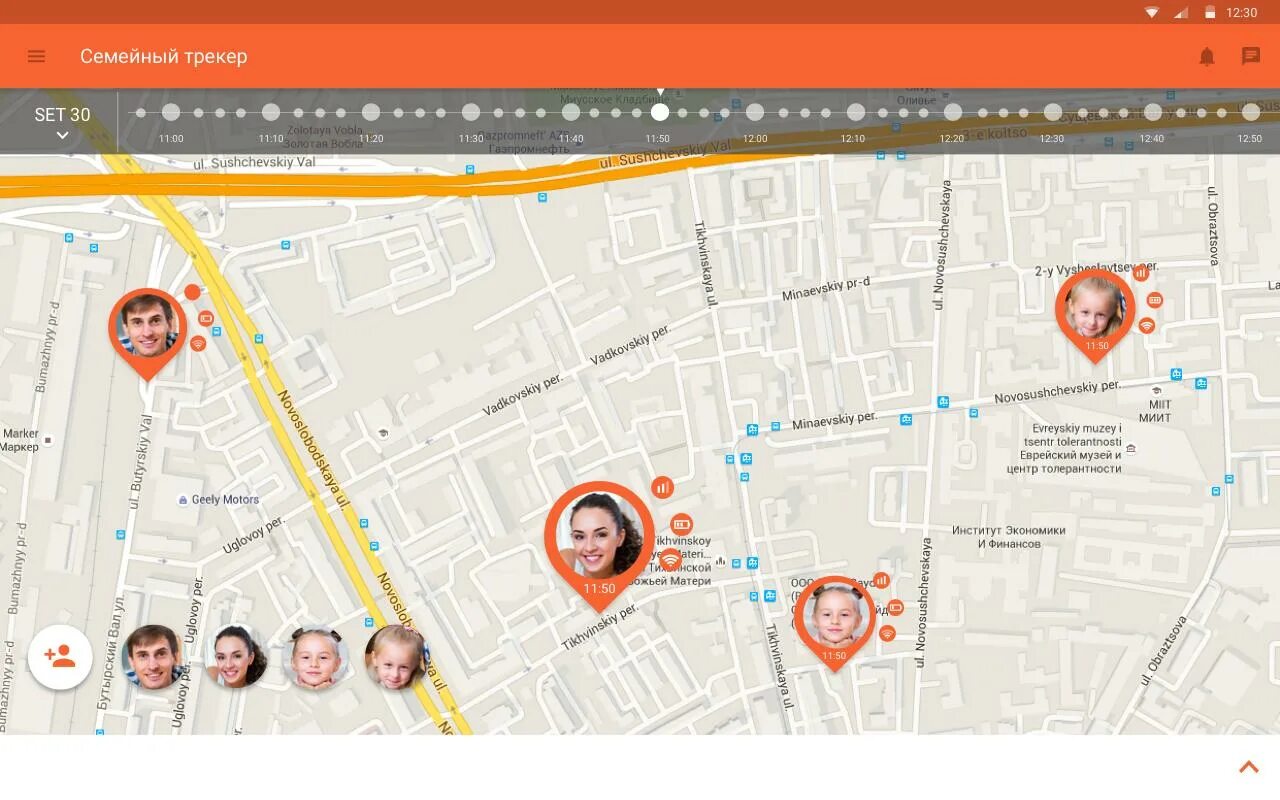This screenshot has width=1280, height=800.
Task: Open the hamburger navigation menu
Action: tap(37, 56)
